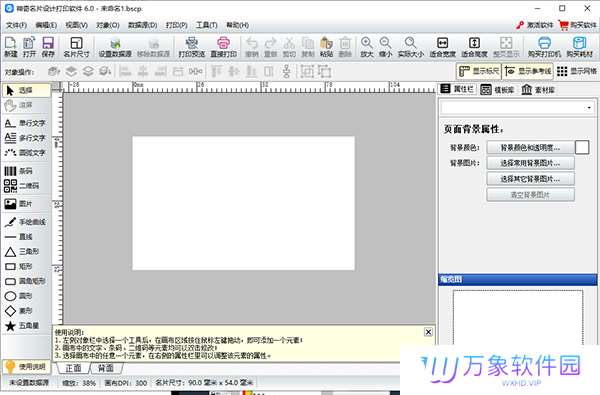Open the 打印(P) menu

[x=176, y=25]
